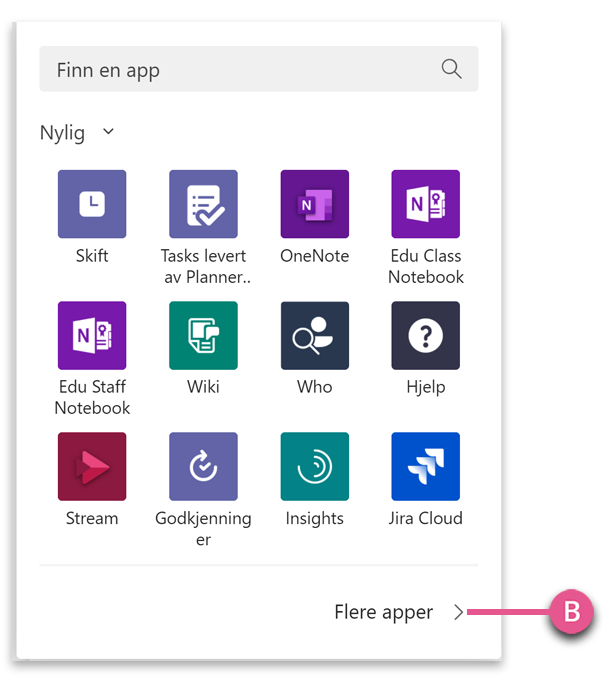Launch the OneNote app
Screen dimensions: 609x691
tap(315, 204)
